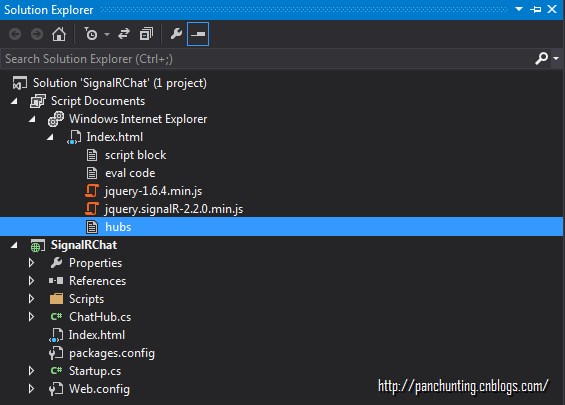Expand the Scripts folder
The width and height of the screenshot is (565, 405).
tap(31, 299)
